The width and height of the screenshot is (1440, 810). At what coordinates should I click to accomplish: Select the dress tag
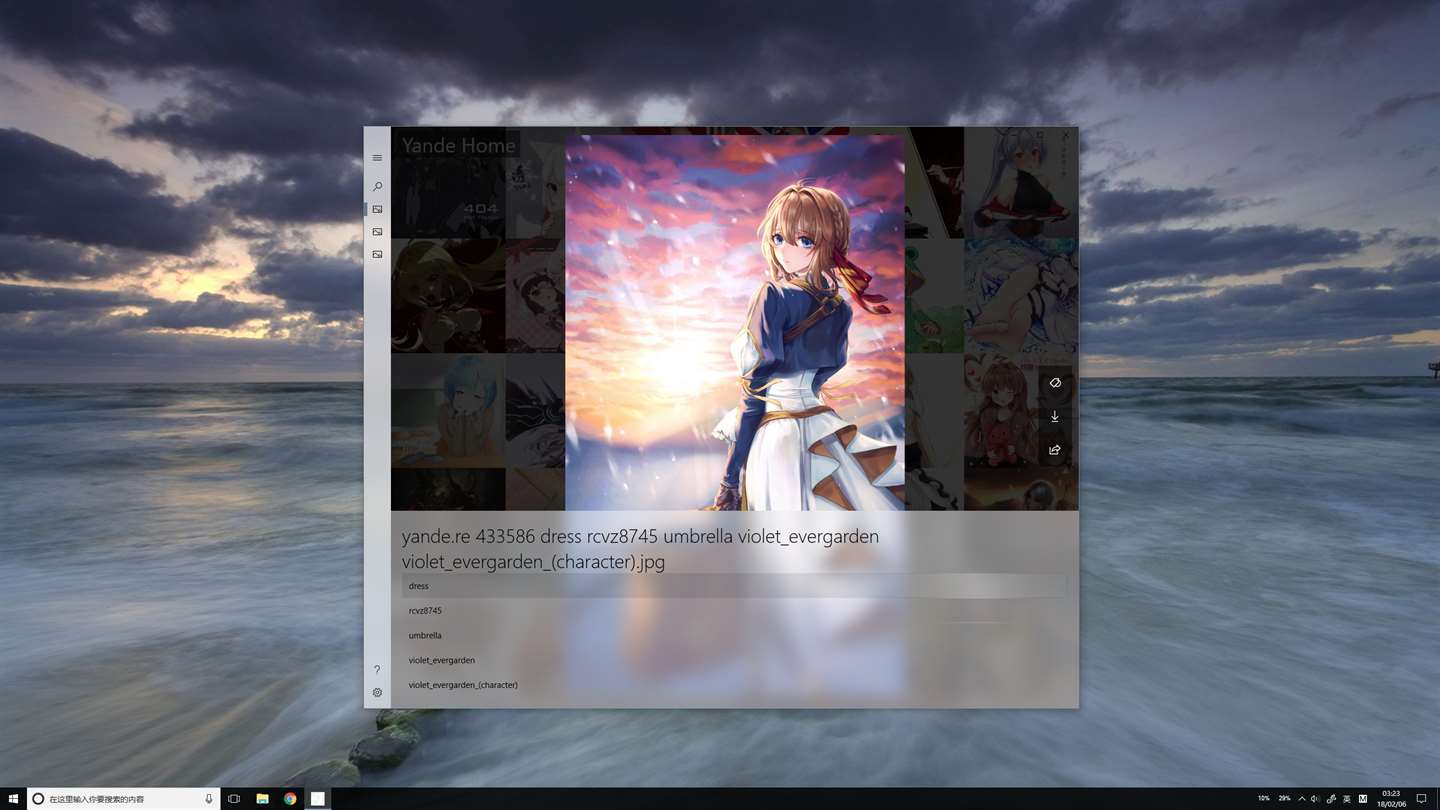pyautogui.click(x=734, y=586)
